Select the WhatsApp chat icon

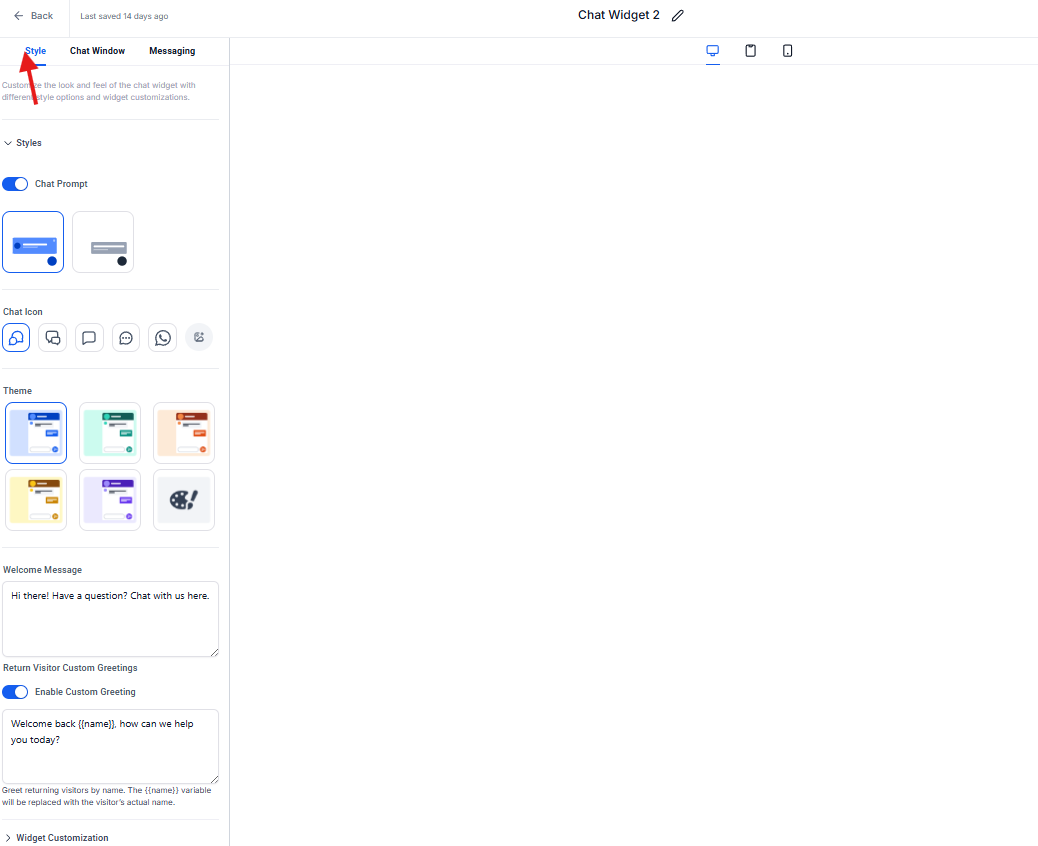[162, 338]
